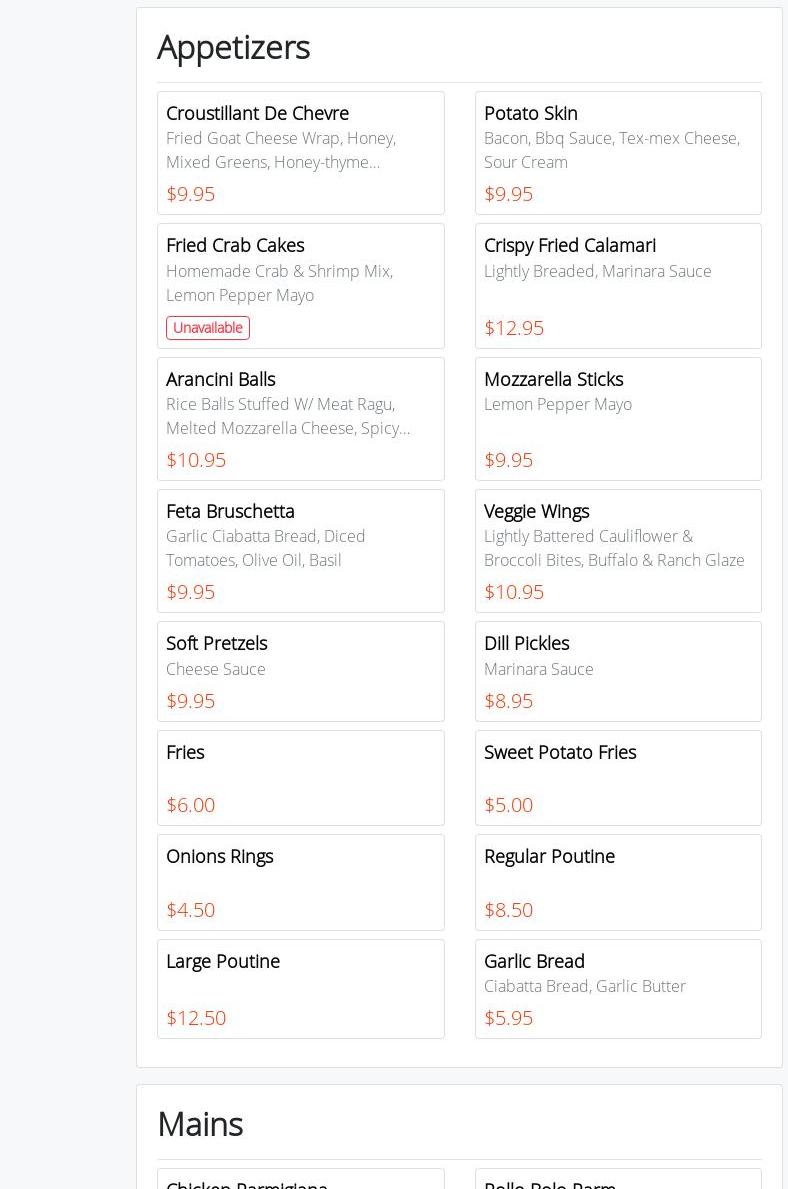The height and width of the screenshot is (1189, 788).
Task: Add Arancini Balls from the appetizers
Action: (300, 418)
